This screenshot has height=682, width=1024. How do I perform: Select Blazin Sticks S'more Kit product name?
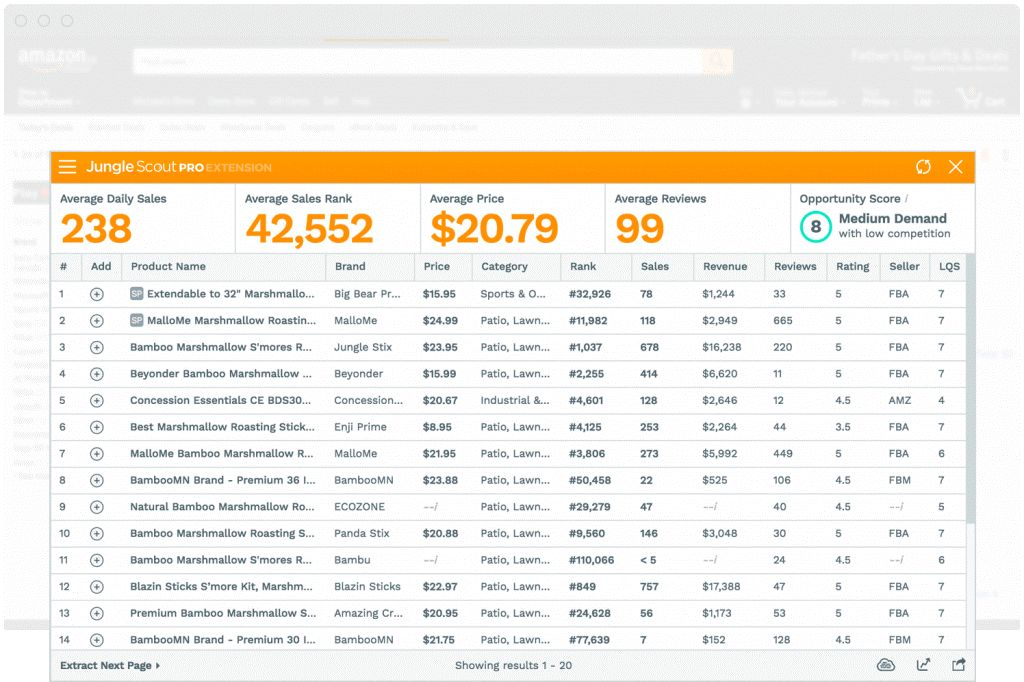(221, 587)
